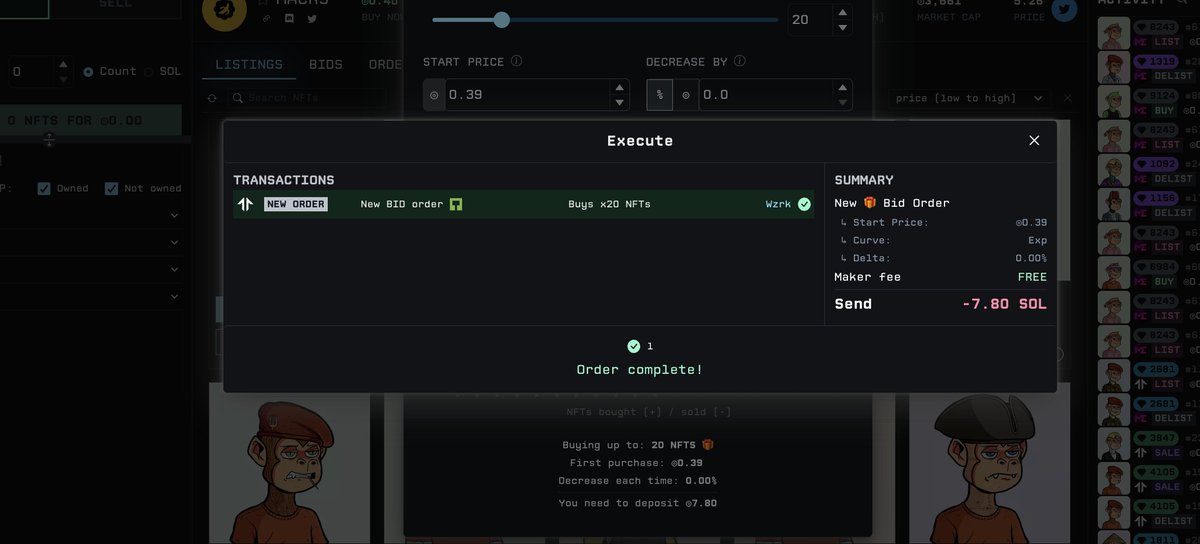Click the green checkmark above Order complete
The image size is (1200, 544).
pos(633,346)
